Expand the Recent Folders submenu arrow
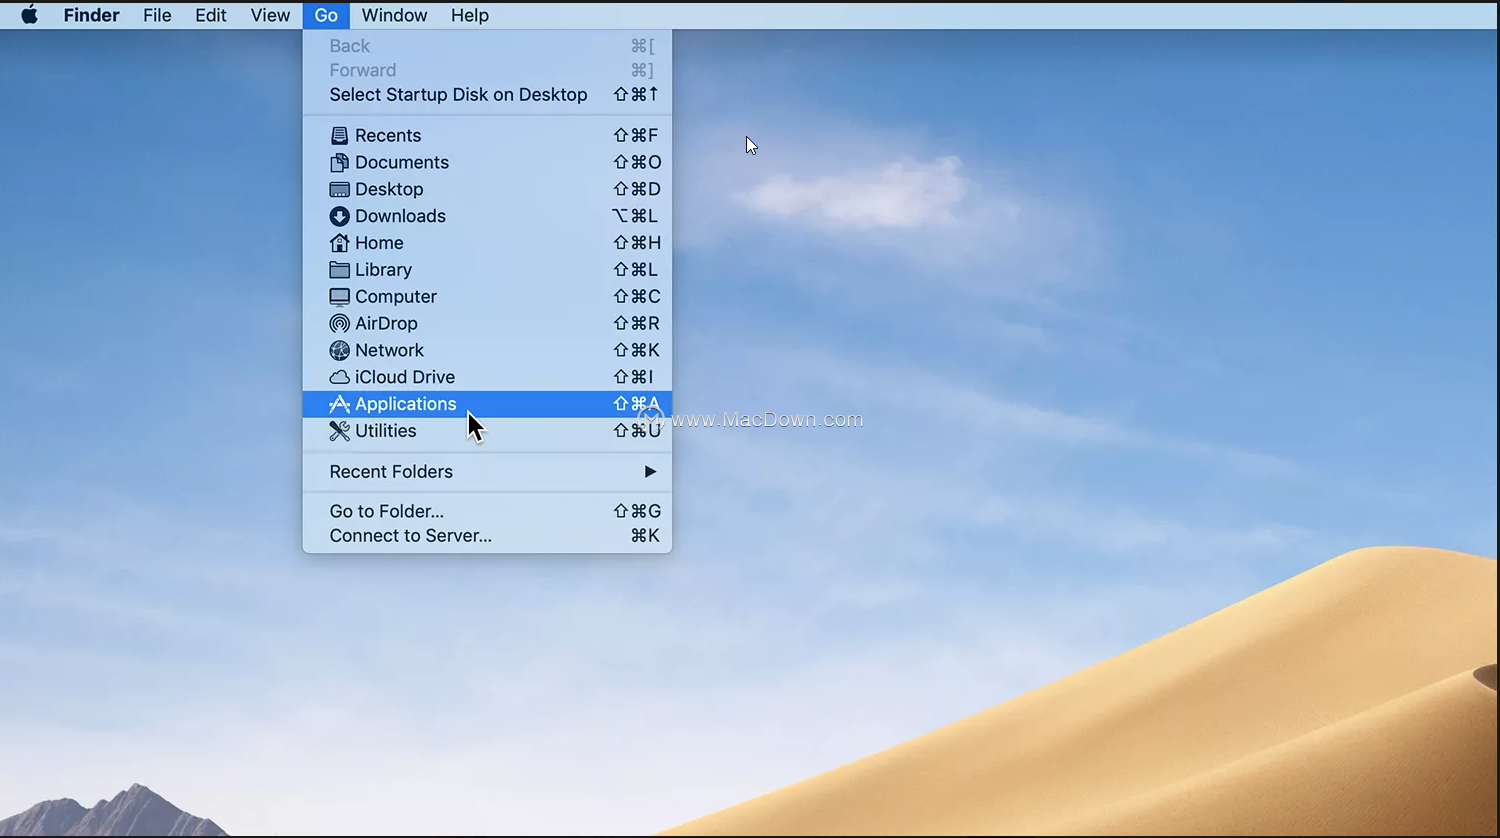This screenshot has width=1500, height=838. [651, 472]
